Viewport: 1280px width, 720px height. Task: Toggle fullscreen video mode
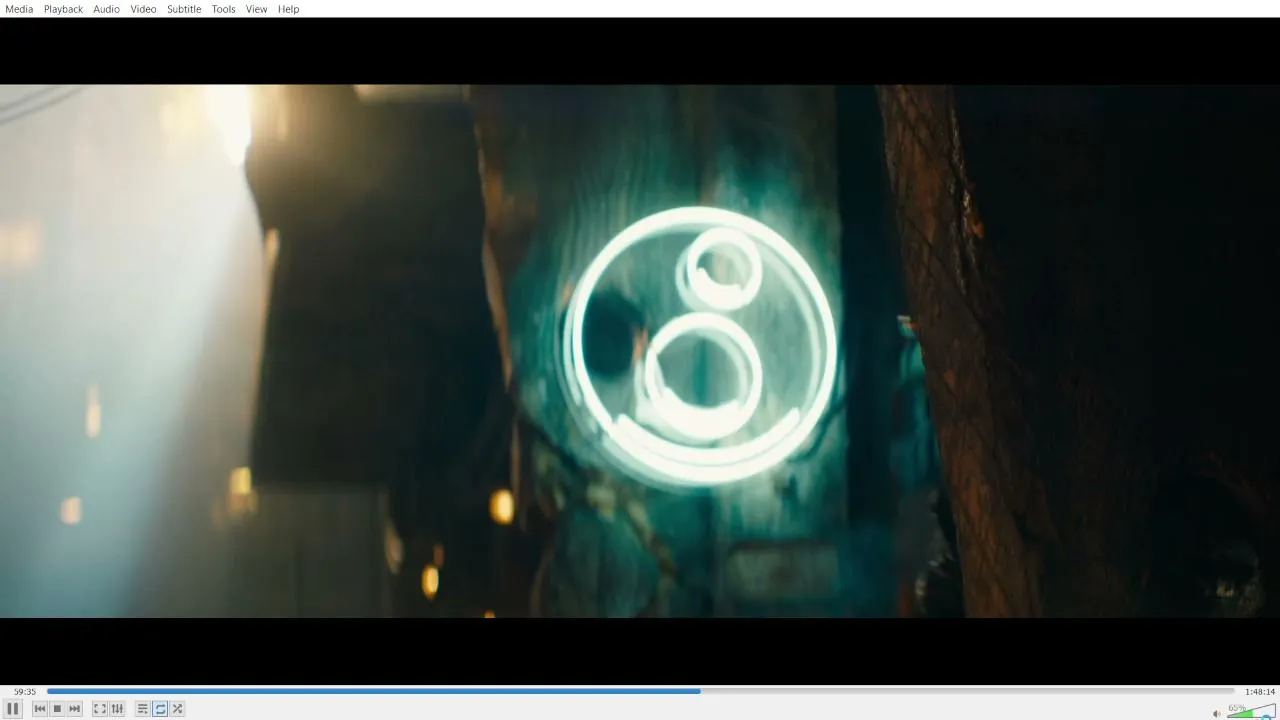pos(100,709)
